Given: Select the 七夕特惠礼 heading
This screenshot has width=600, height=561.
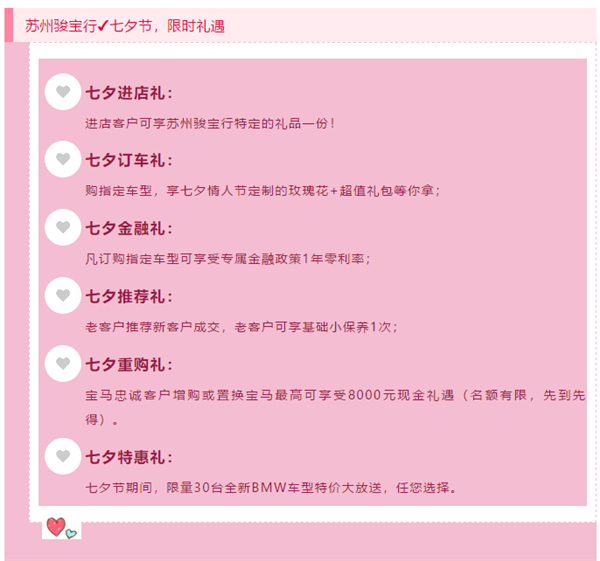Looking at the screenshot, I should (x=129, y=457).
